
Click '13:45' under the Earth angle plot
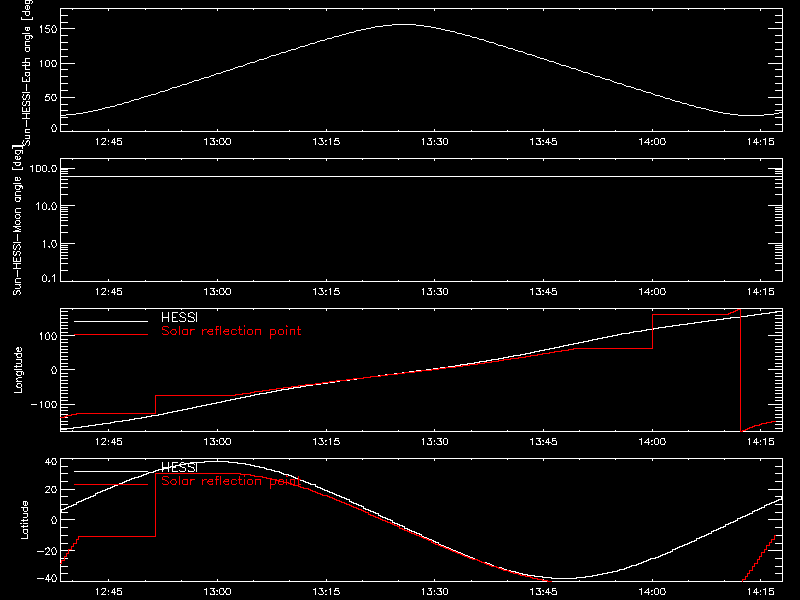pos(543,142)
